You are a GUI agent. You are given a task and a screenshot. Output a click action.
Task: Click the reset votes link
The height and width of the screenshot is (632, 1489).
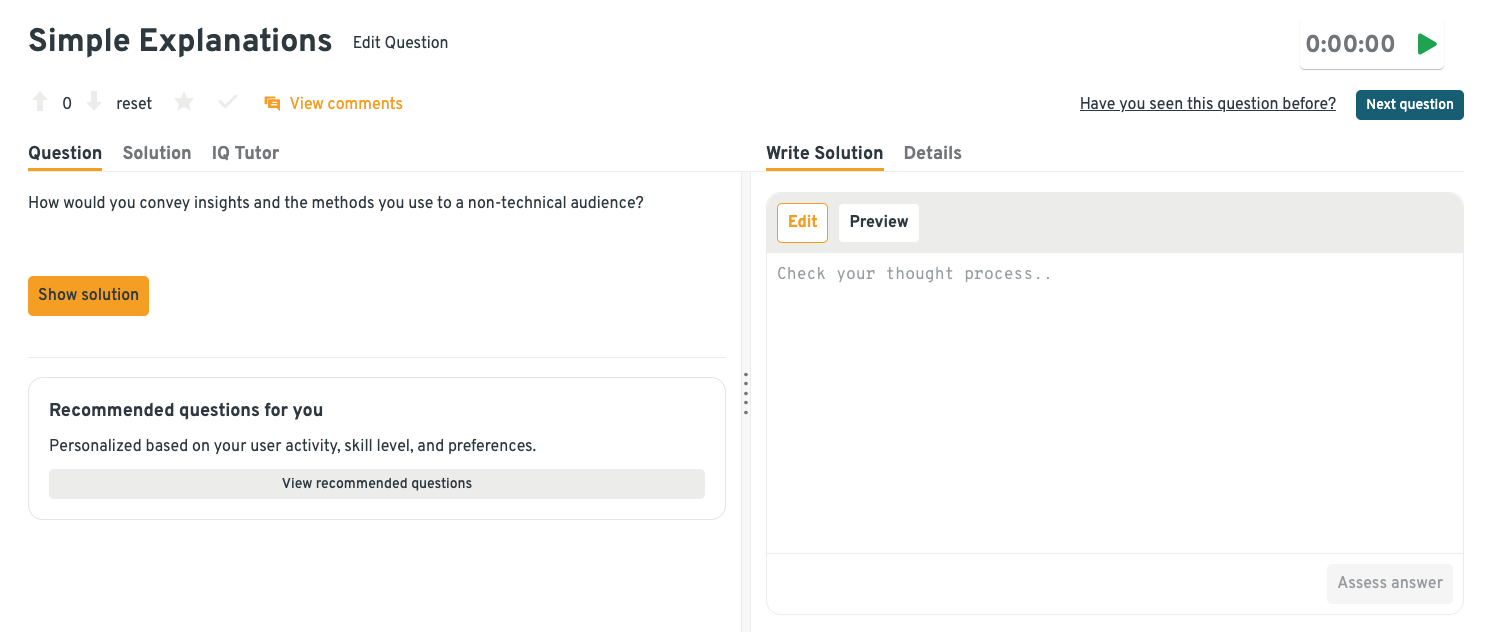click(134, 103)
